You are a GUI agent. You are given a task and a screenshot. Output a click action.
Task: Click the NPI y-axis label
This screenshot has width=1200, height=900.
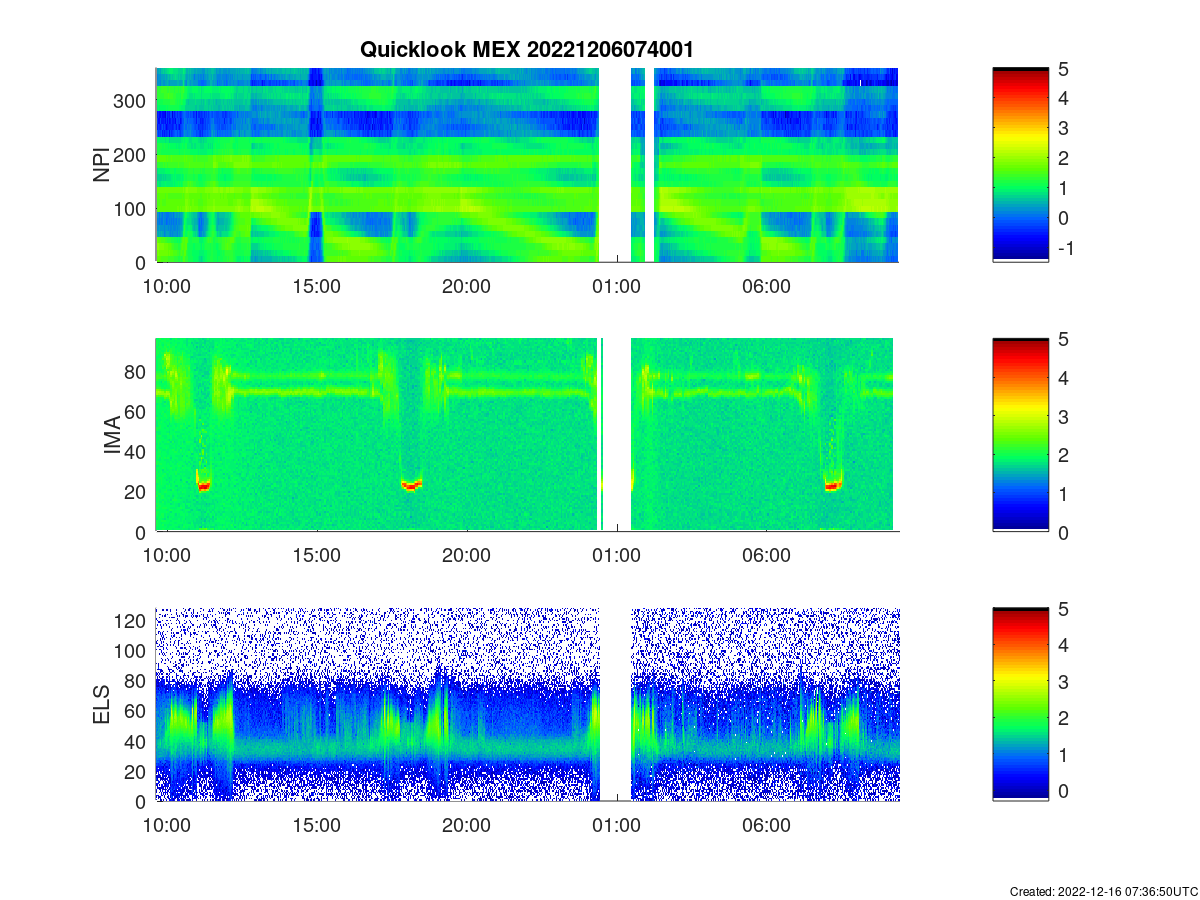point(102,165)
